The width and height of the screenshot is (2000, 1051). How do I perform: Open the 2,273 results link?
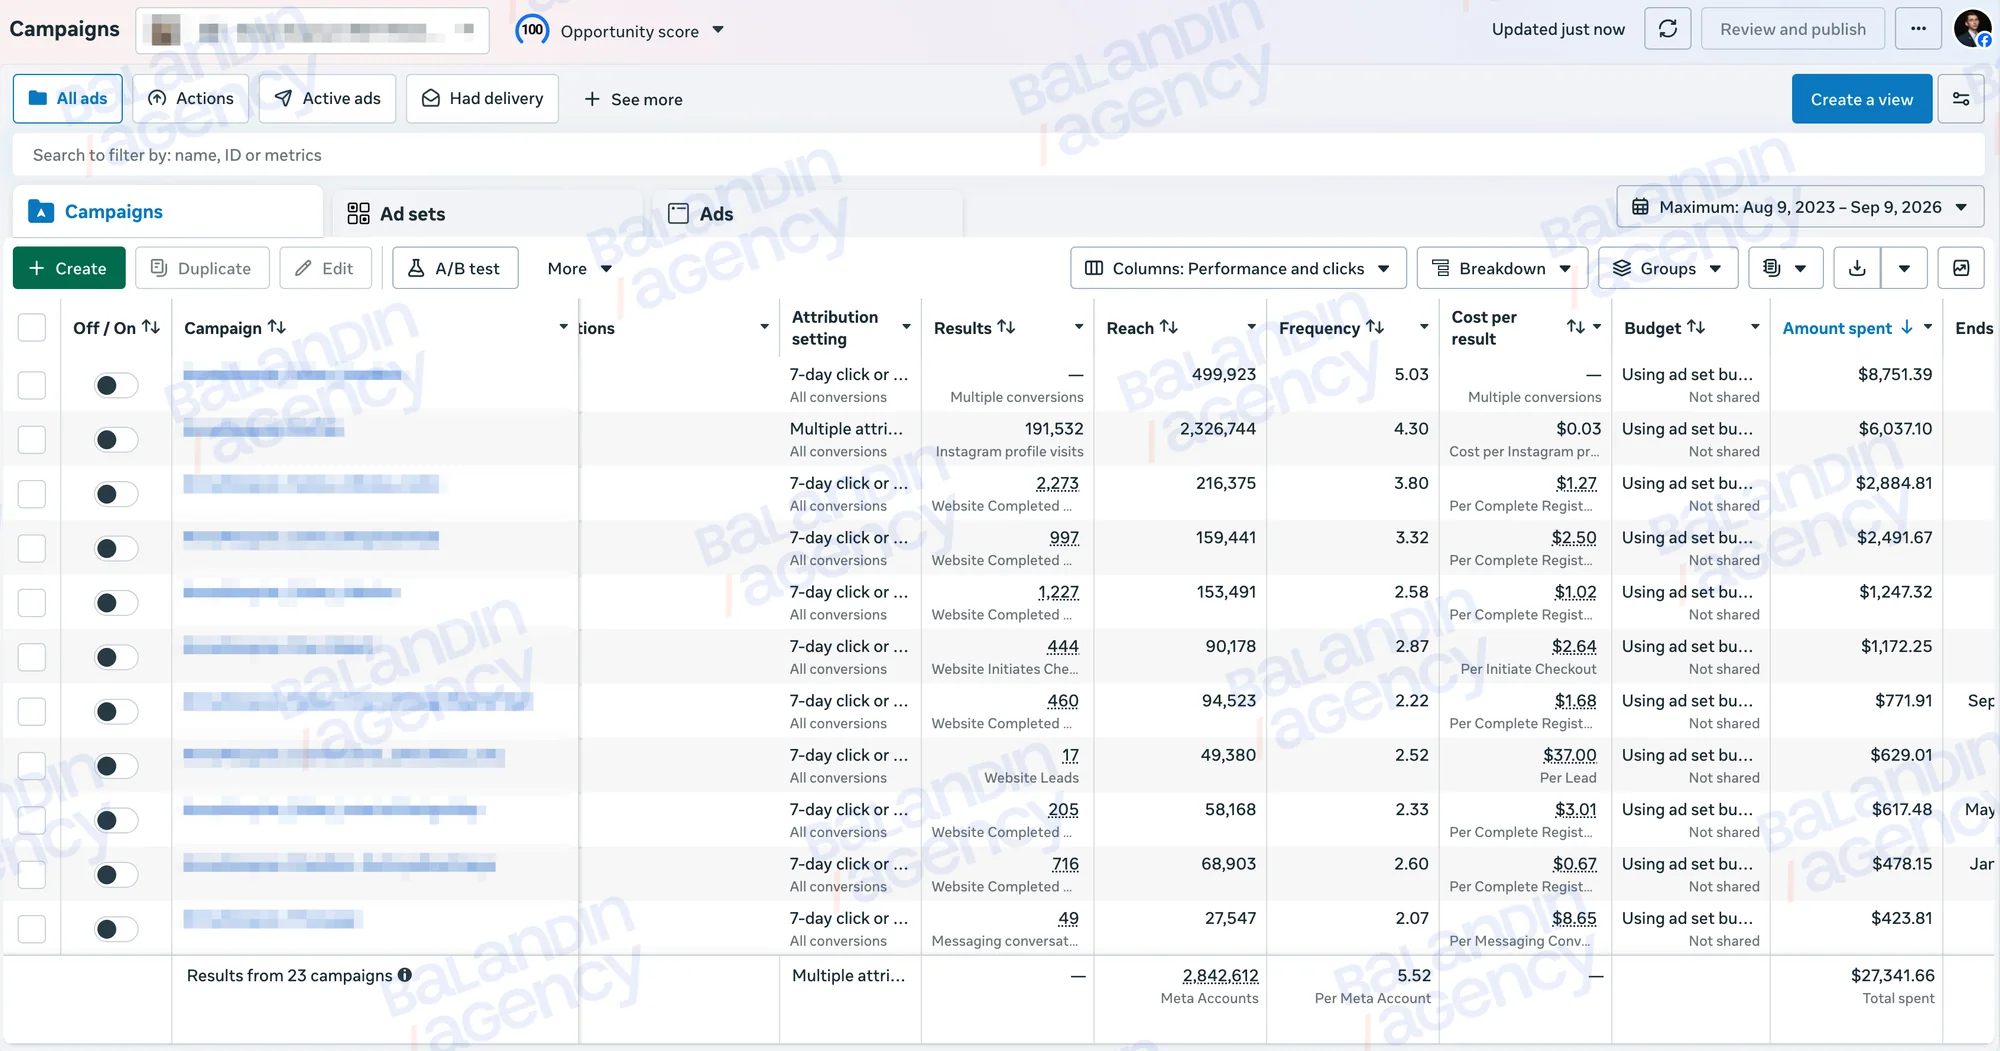(x=1057, y=484)
